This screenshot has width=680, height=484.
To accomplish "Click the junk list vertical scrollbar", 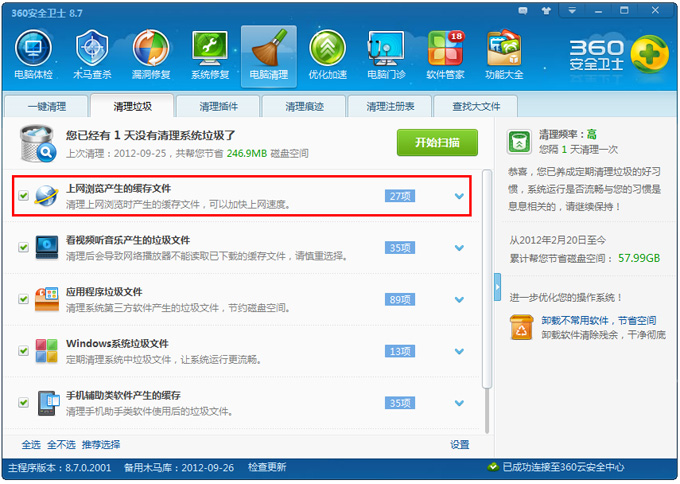I will (x=487, y=279).
